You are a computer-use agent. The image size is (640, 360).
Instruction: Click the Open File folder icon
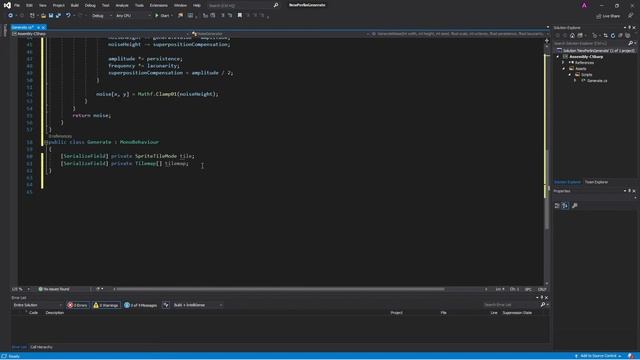(43, 16)
